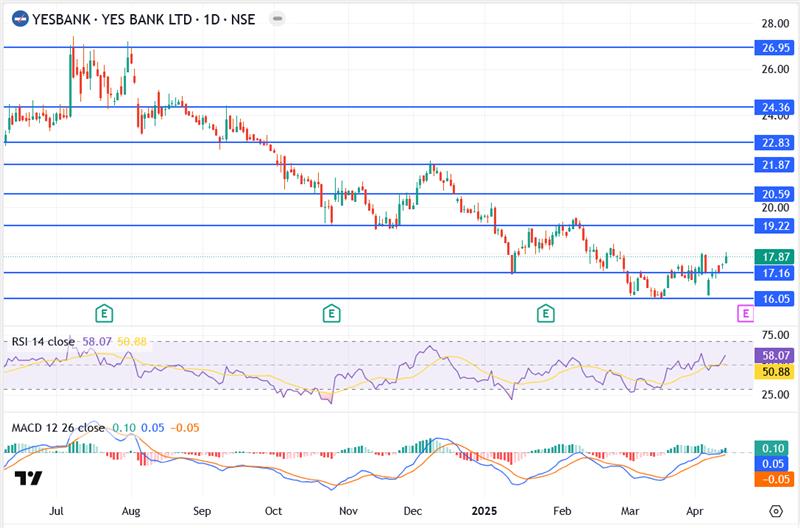Select the MACD 12 26 close indicator label
800x528 pixels.
58,428
